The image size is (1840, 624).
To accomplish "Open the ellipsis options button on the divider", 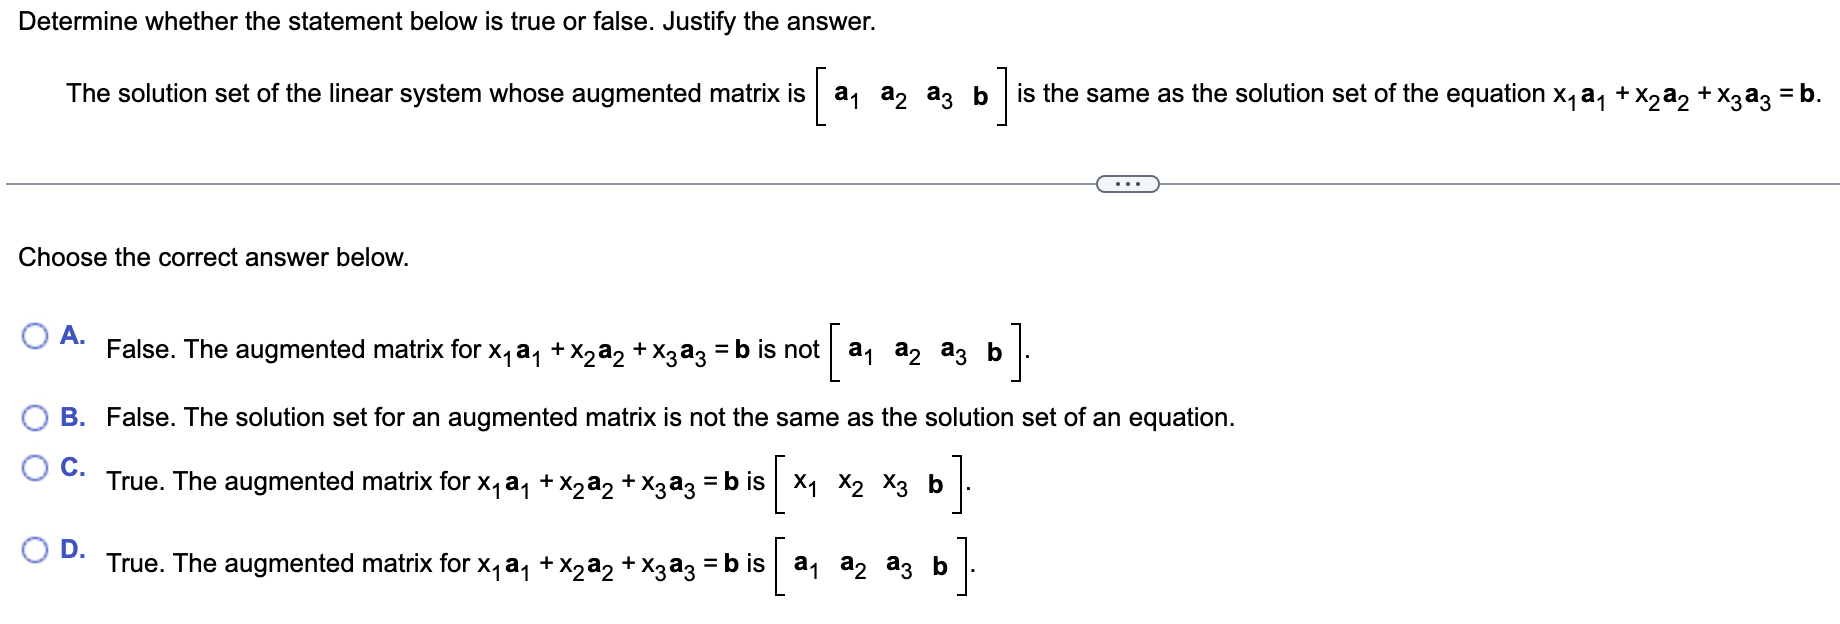I will click(1128, 184).
